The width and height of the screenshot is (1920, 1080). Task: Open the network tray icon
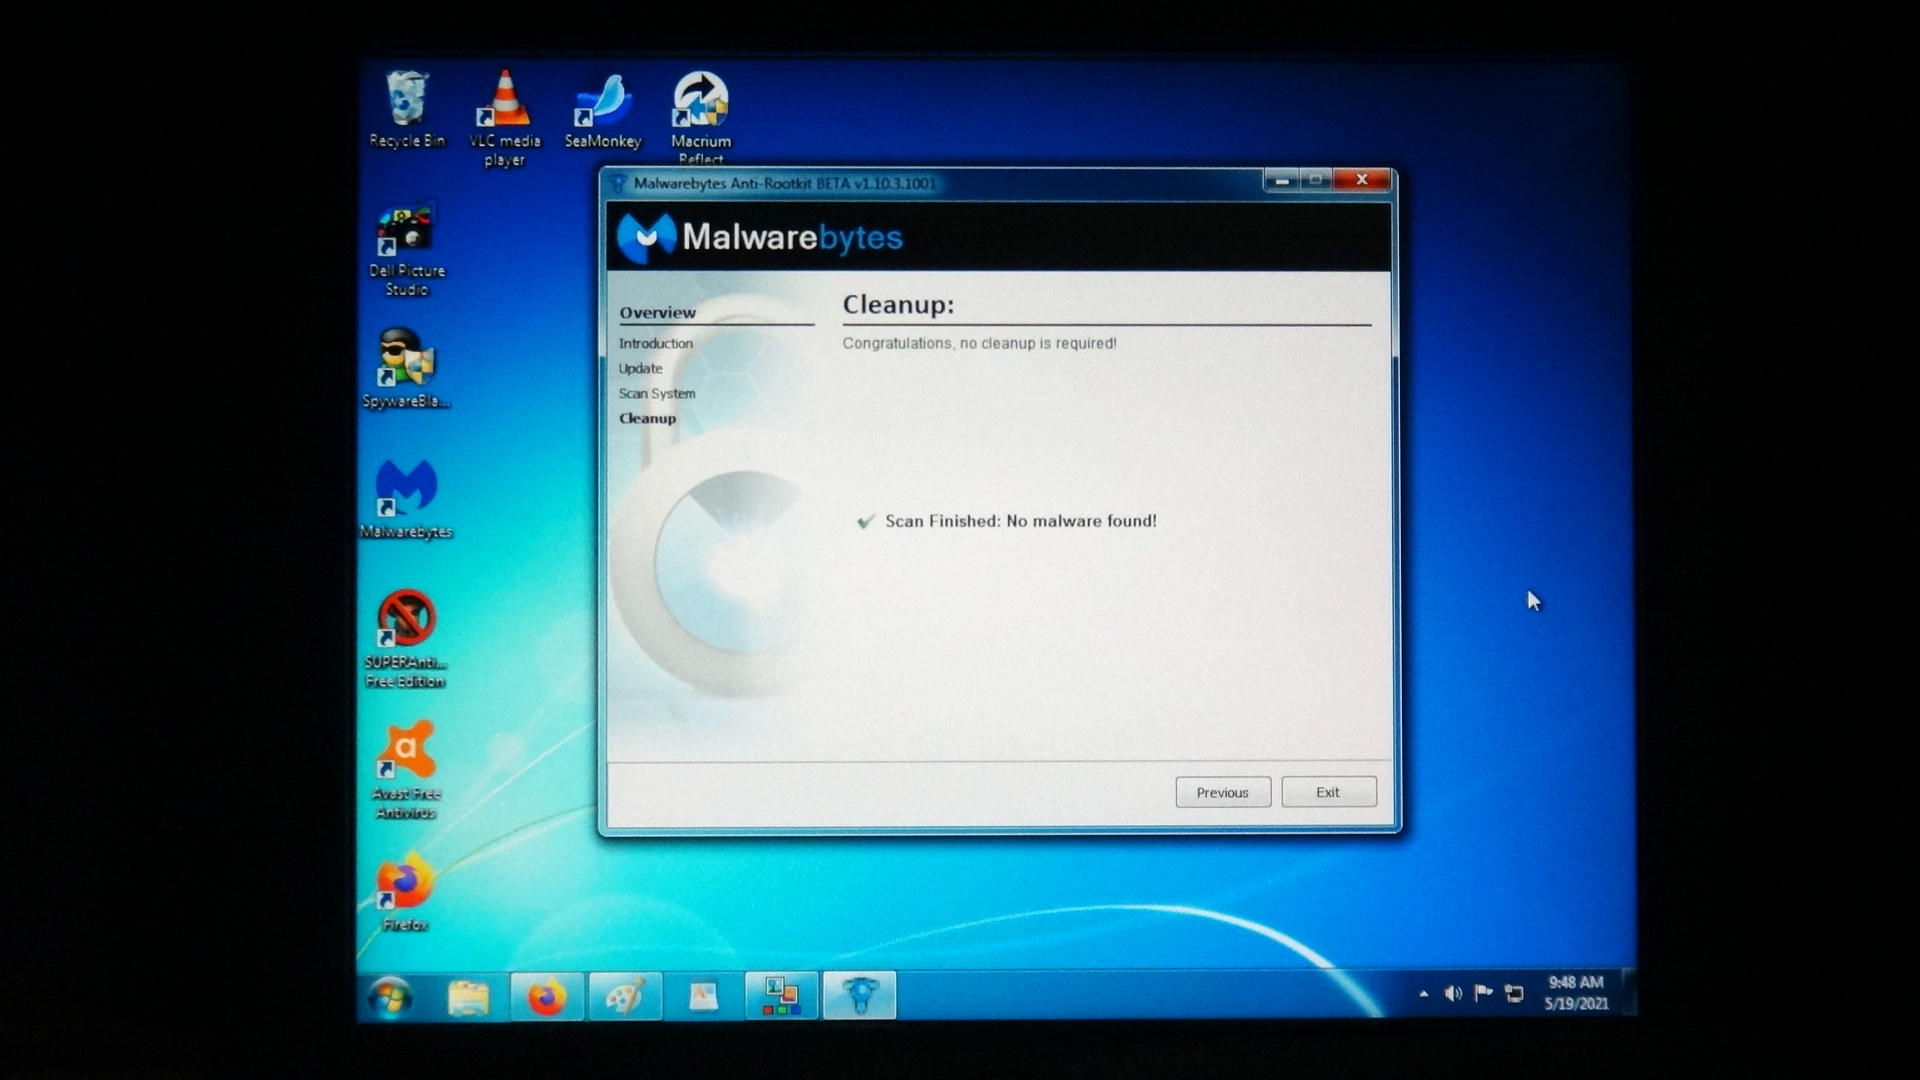tap(1515, 993)
